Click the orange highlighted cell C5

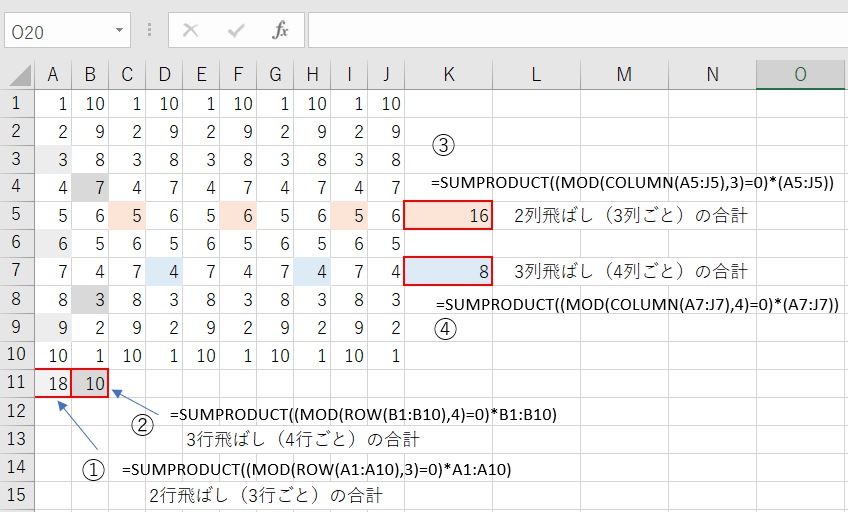(x=127, y=215)
